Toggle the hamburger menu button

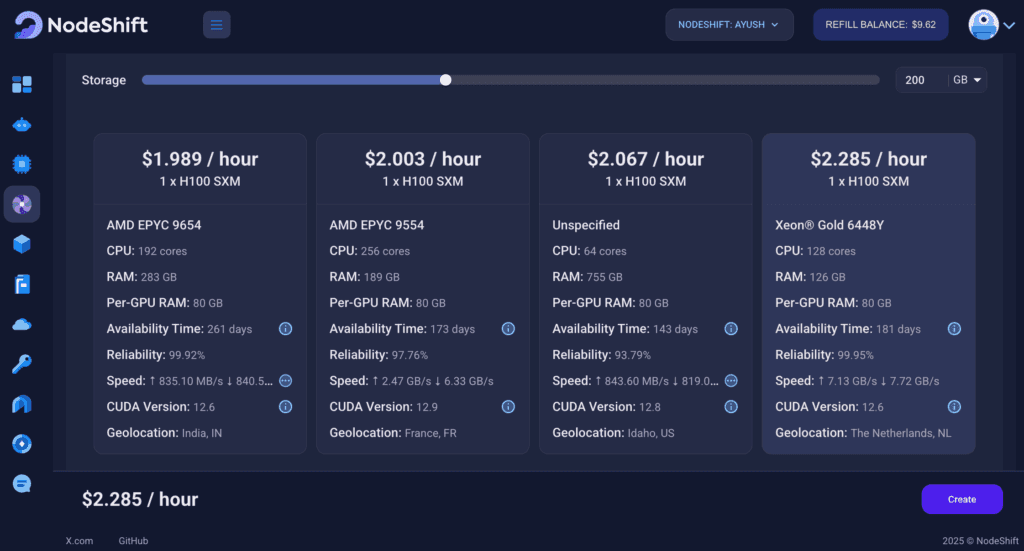pos(216,25)
